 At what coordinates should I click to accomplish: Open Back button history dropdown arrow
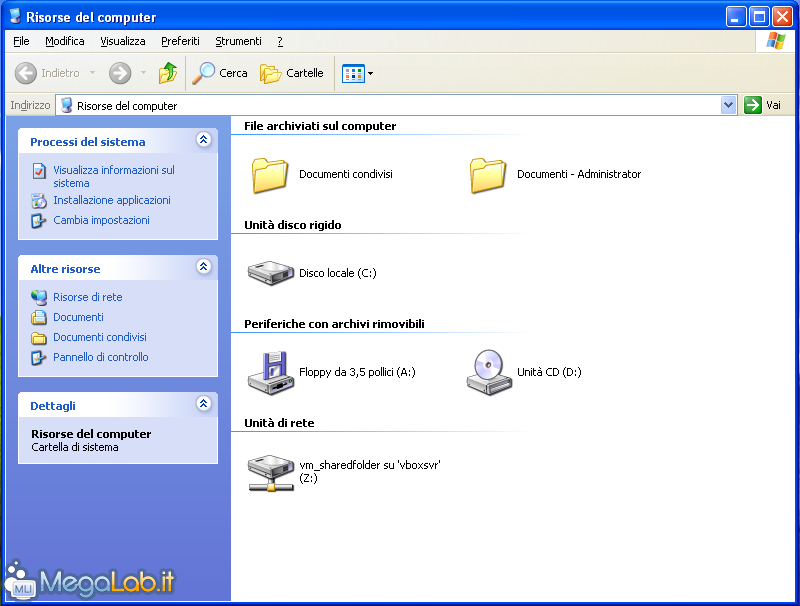[92, 73]
